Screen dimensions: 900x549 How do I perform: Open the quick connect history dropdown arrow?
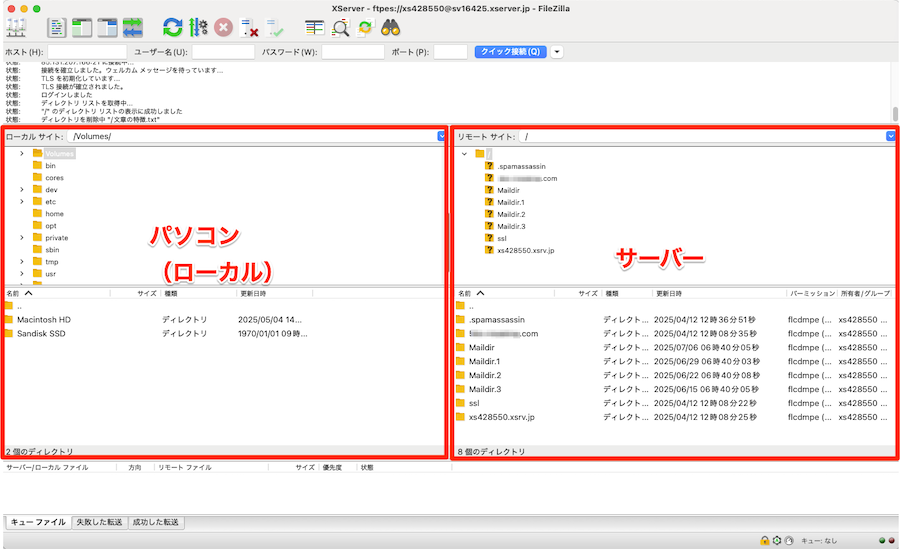(x=556, y=52)
